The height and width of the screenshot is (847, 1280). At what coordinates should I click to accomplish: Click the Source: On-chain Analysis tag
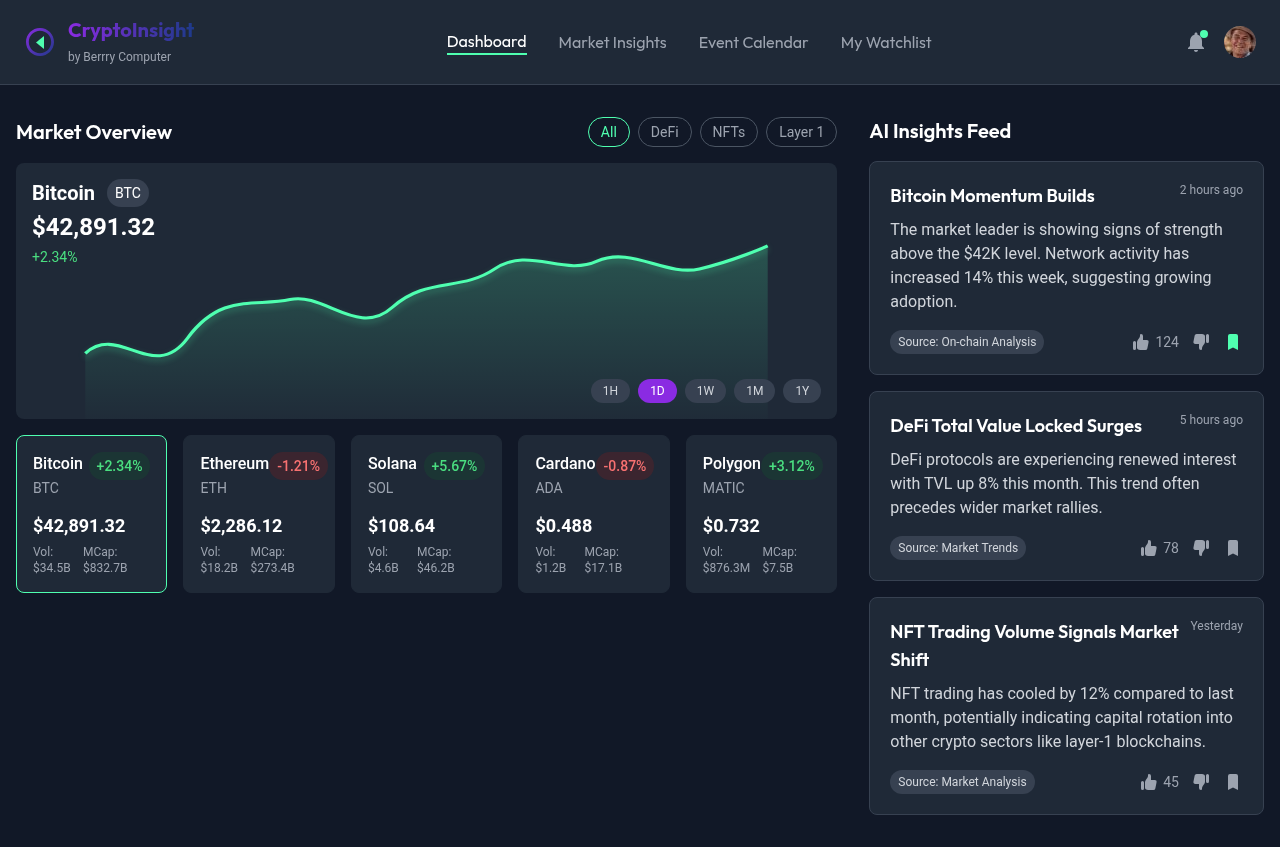click(x=966, y=341)
